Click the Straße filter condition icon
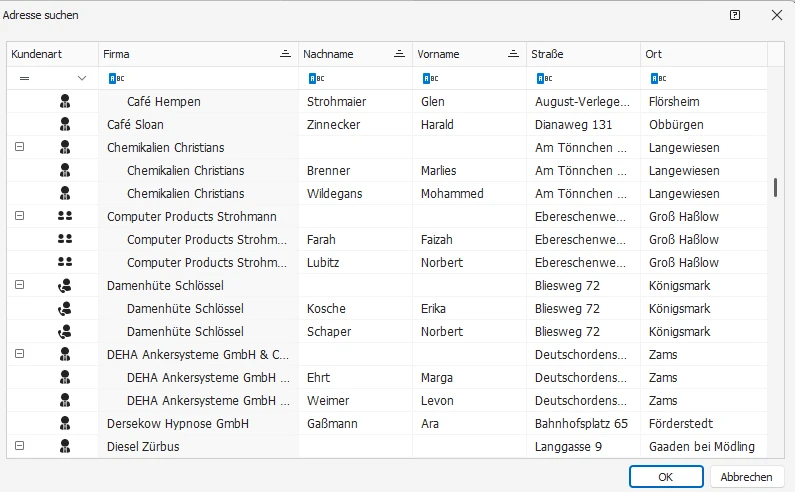Image resolution: width=795 pixels, height=492 pixels. point(545,78)
